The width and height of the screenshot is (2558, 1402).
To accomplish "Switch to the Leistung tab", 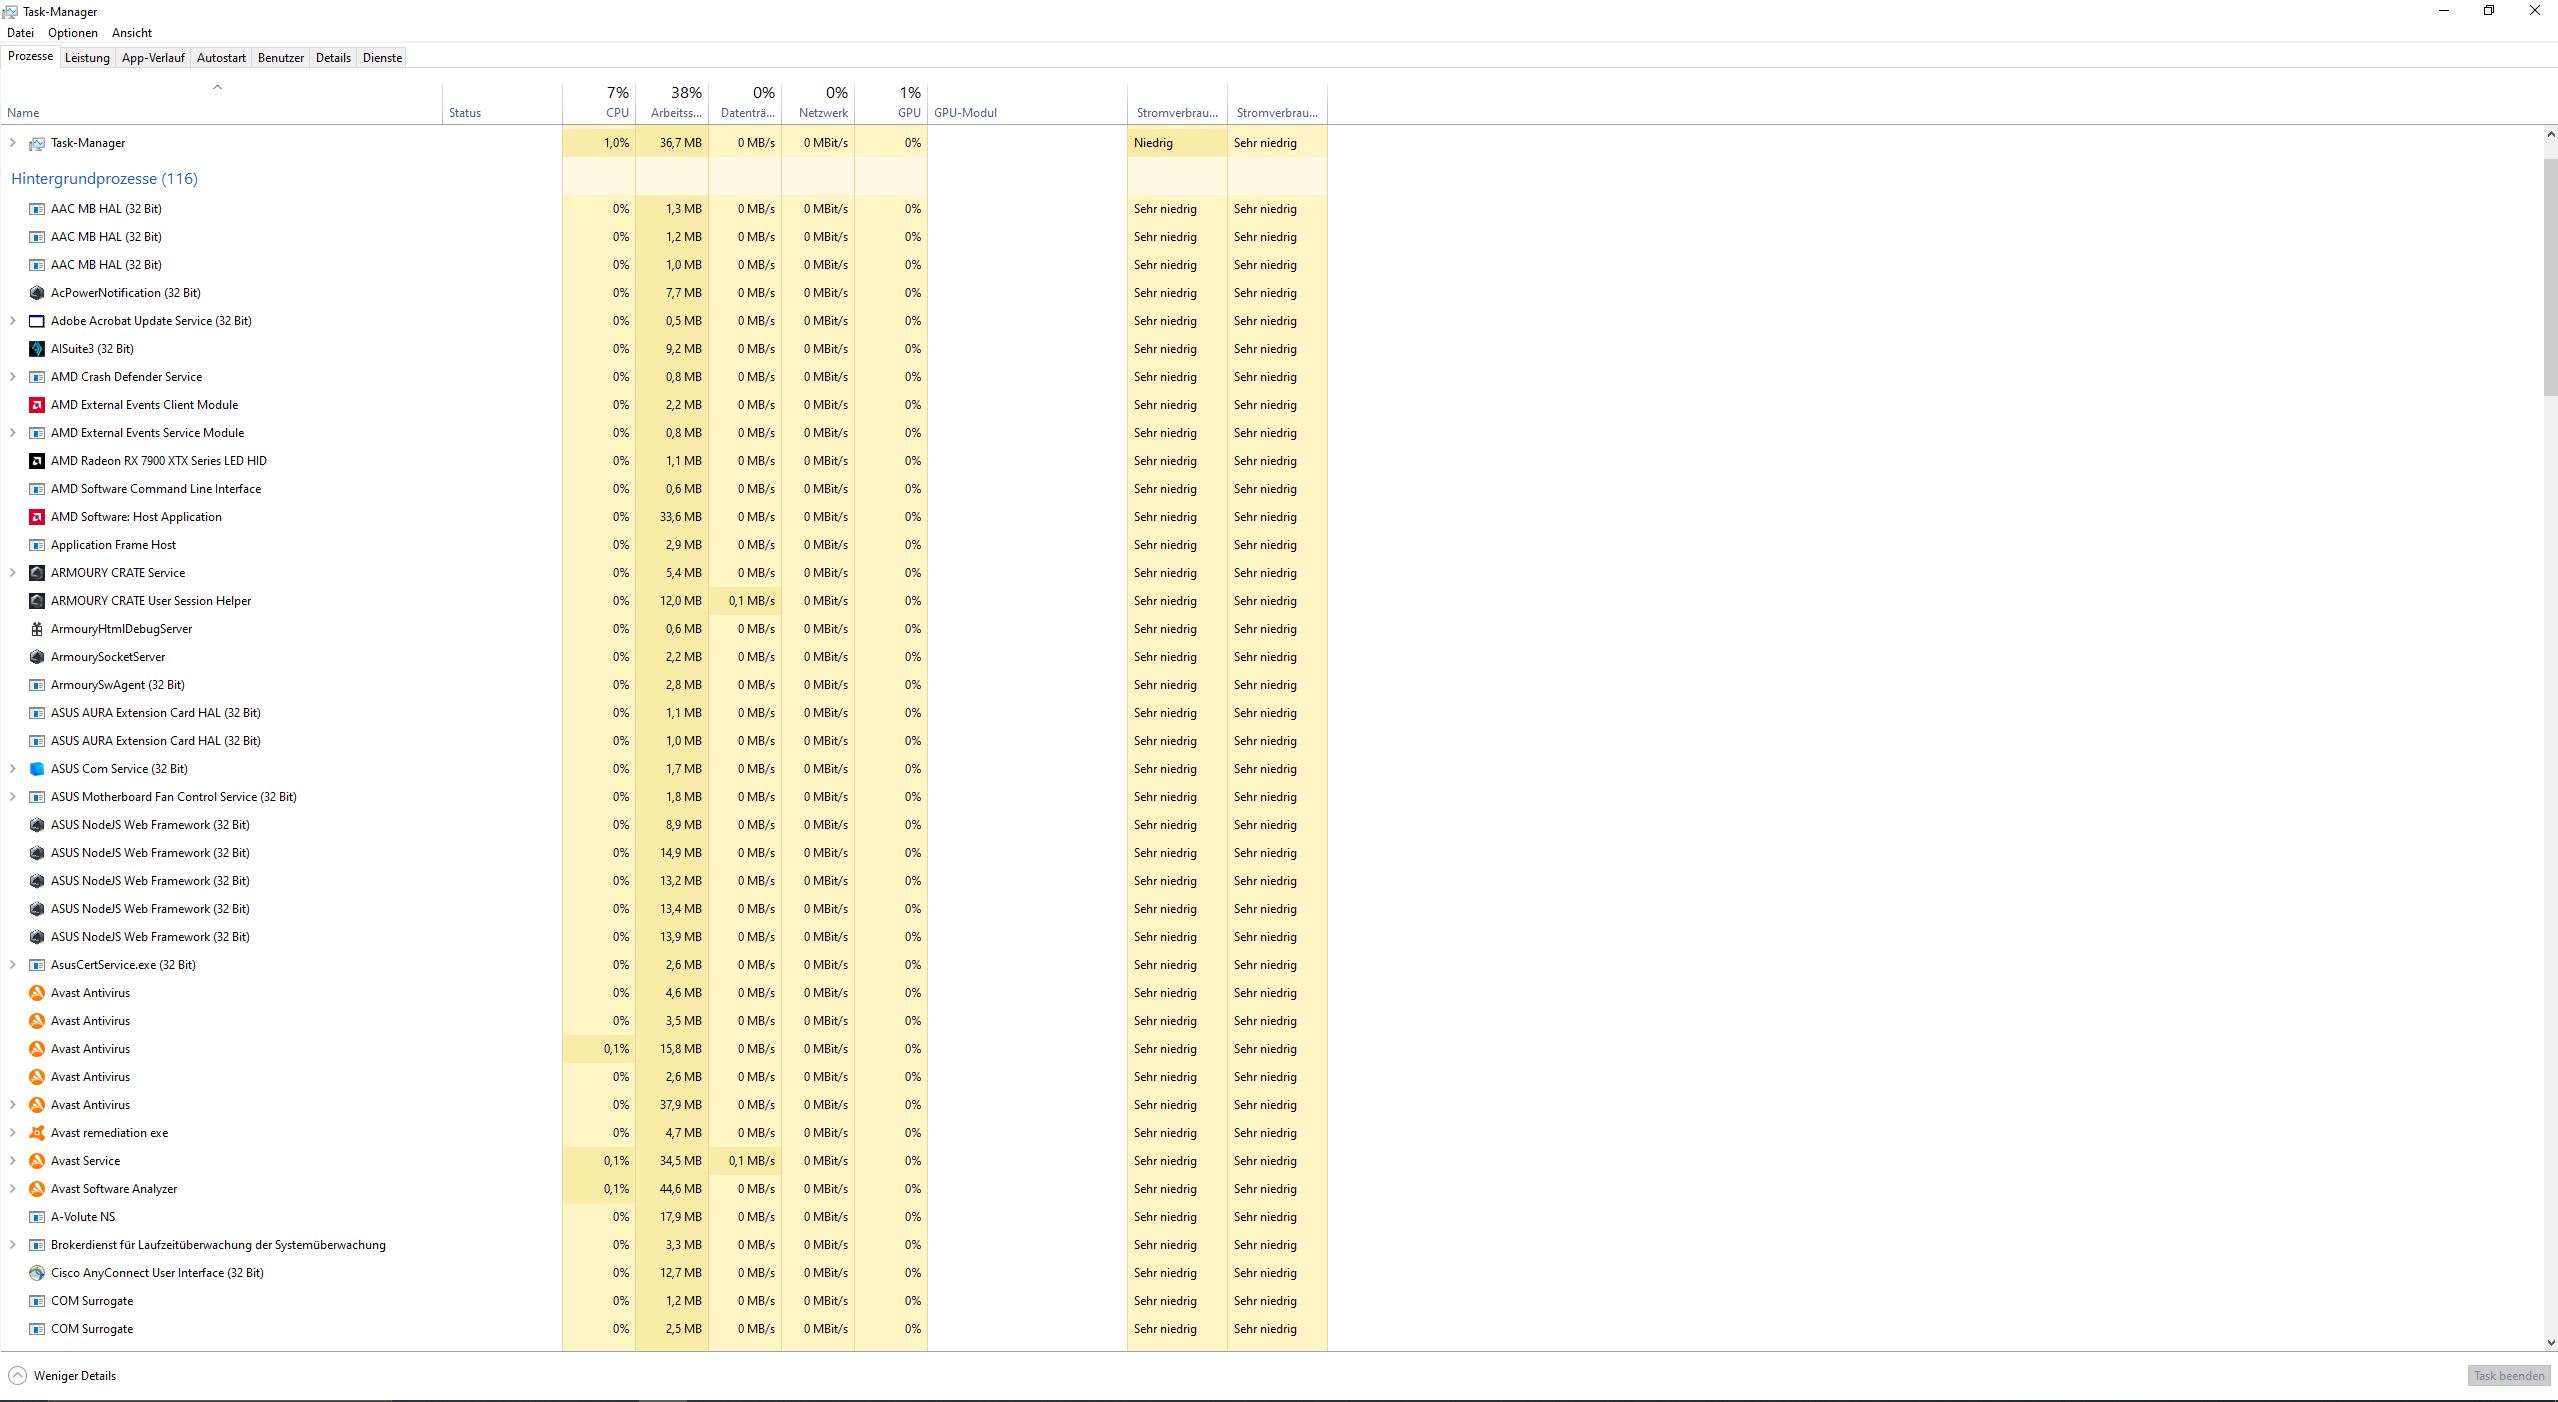I will (87, 58).
